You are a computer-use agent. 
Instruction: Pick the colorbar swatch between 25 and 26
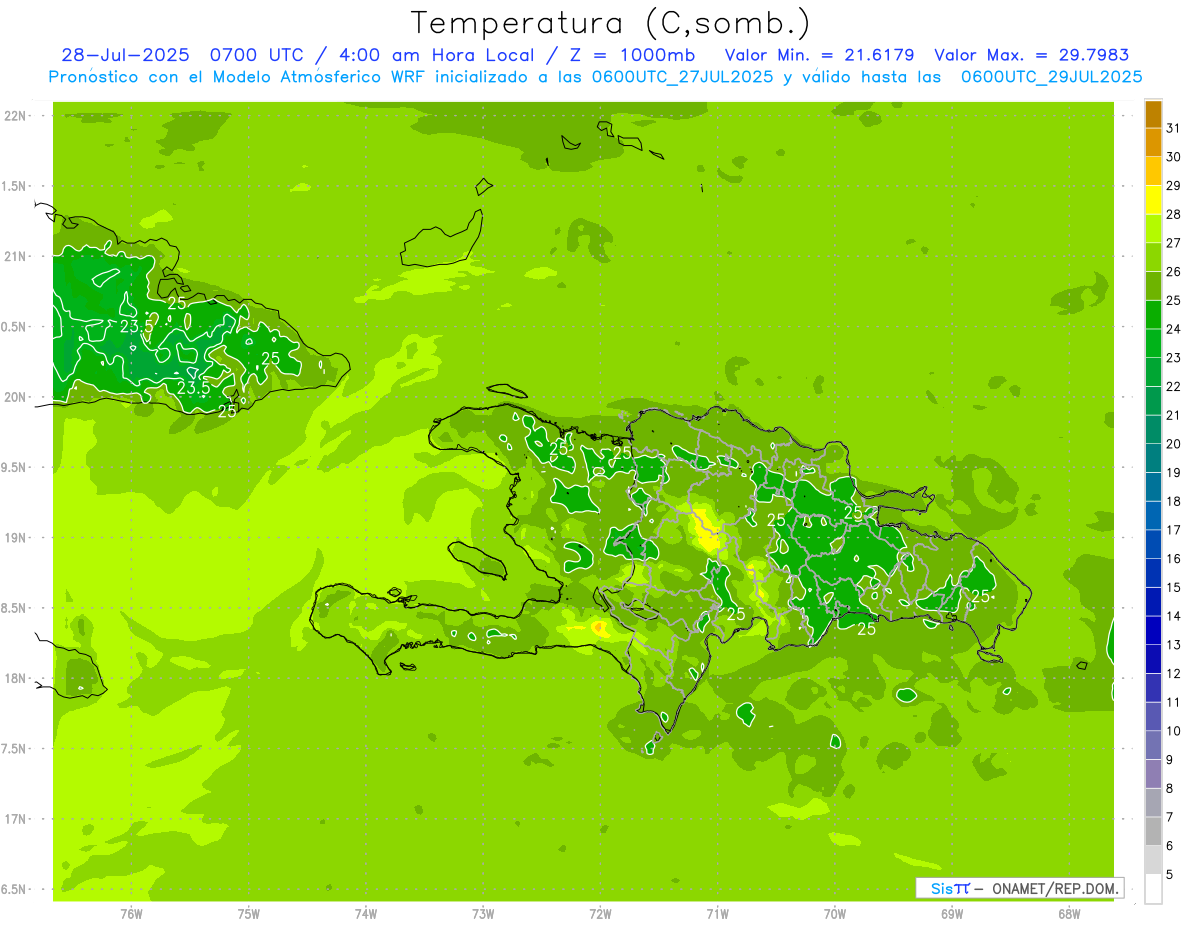point(1153,286)
